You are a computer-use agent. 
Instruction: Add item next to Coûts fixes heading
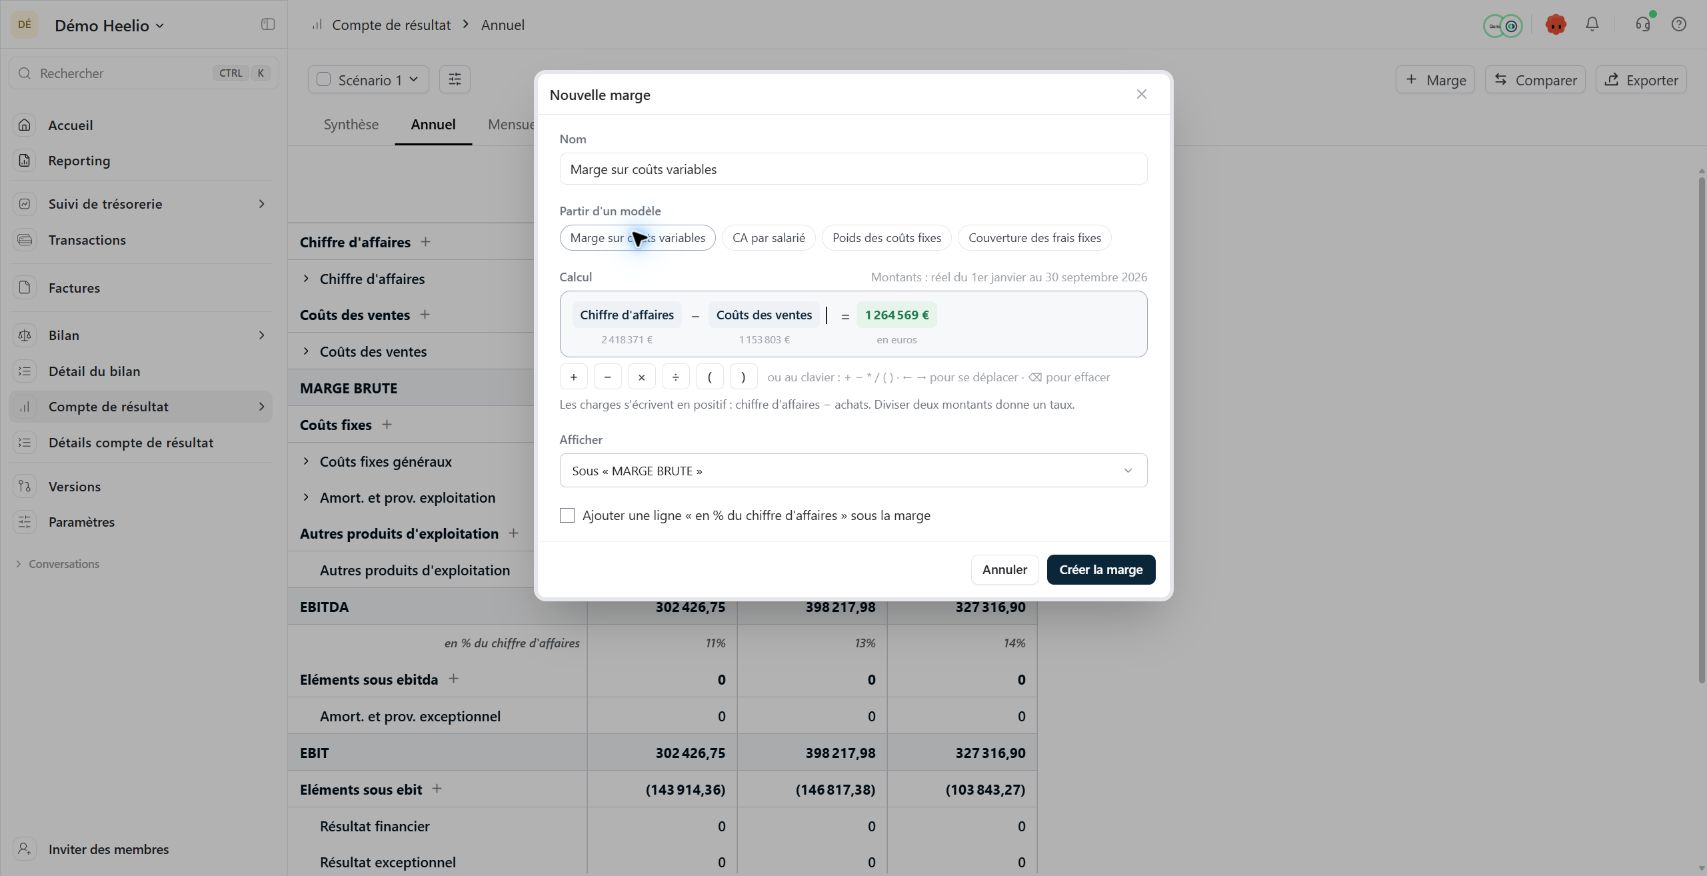click(387, 424)
